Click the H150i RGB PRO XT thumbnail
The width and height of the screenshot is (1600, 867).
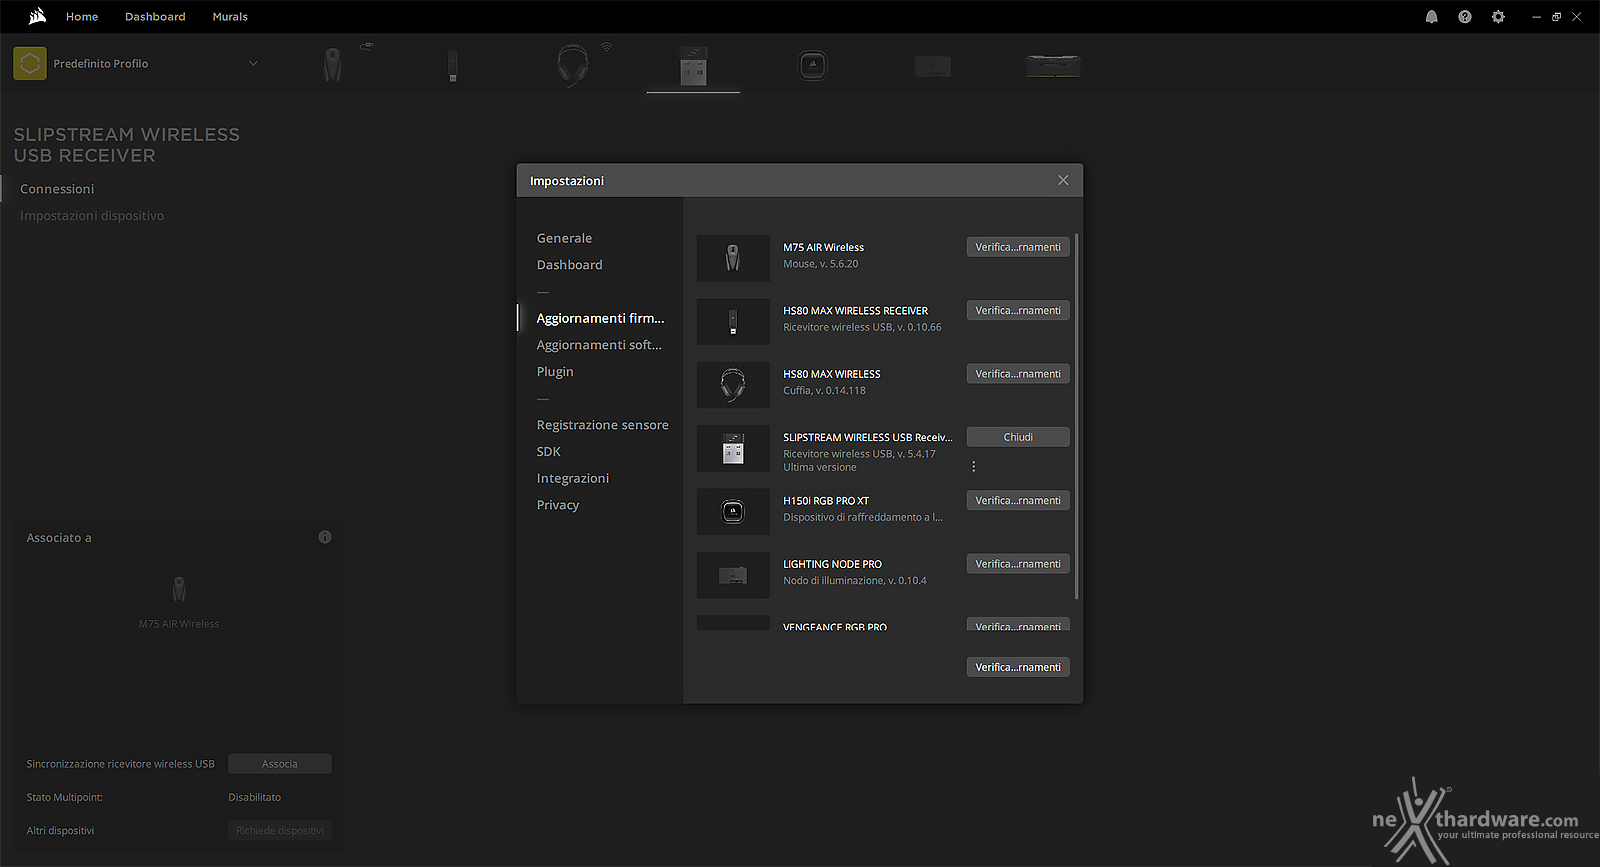pos(733,511)
